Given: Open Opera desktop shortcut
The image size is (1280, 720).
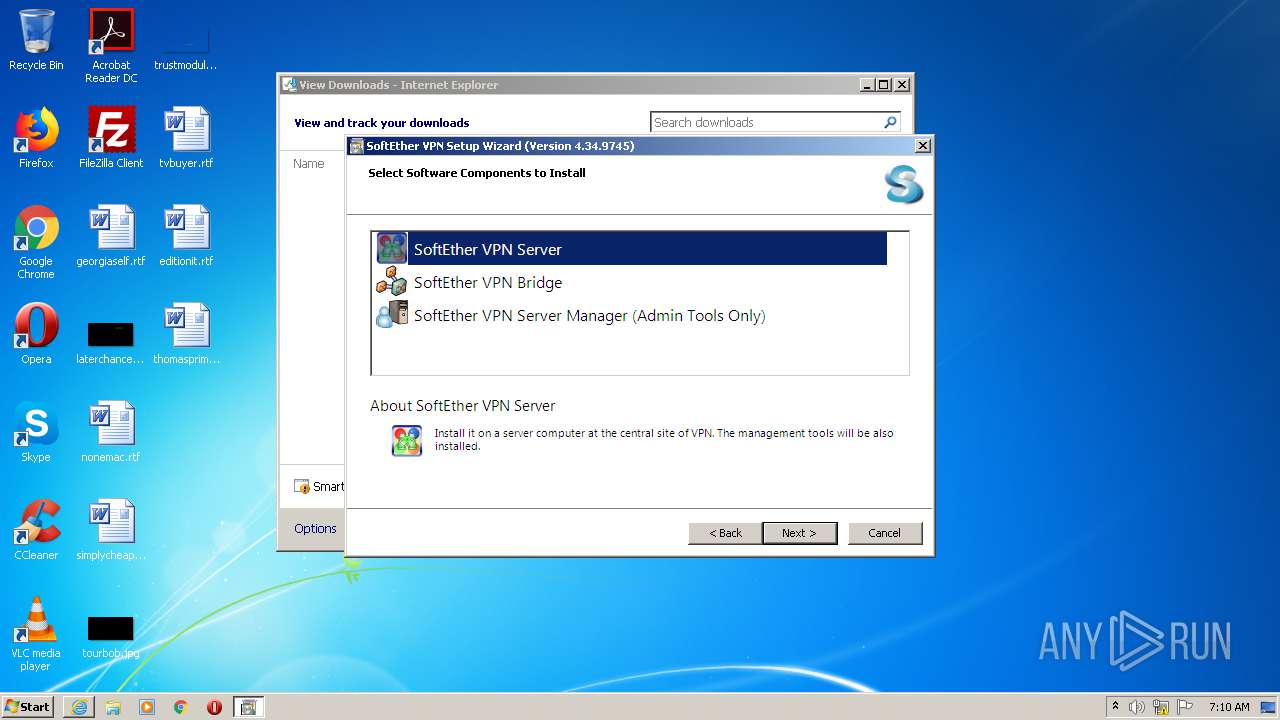Looking at the screenshot, I should [36, 334].
